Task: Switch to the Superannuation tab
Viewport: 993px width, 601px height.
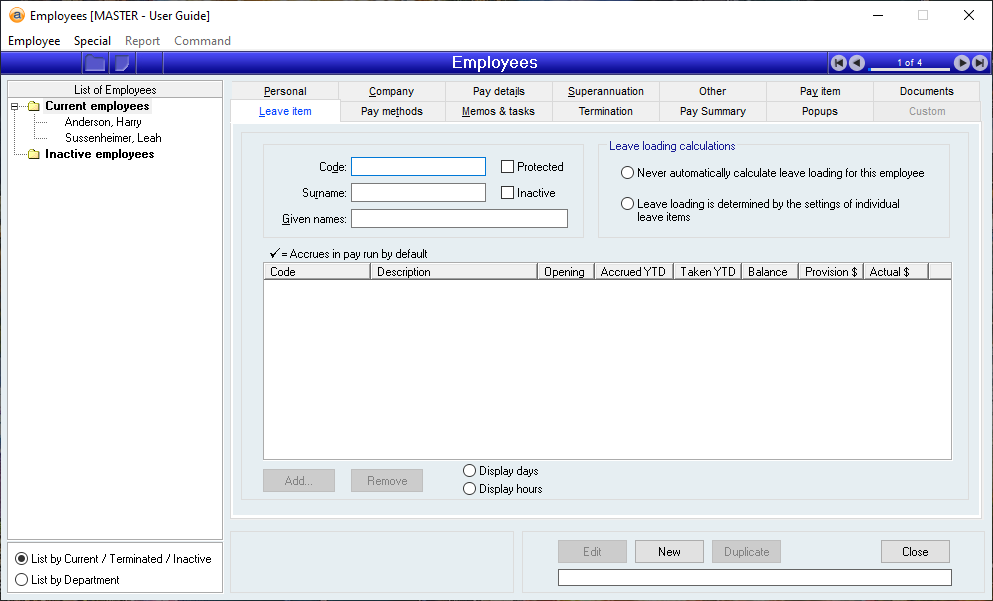Action: click(x=606, y=91)
